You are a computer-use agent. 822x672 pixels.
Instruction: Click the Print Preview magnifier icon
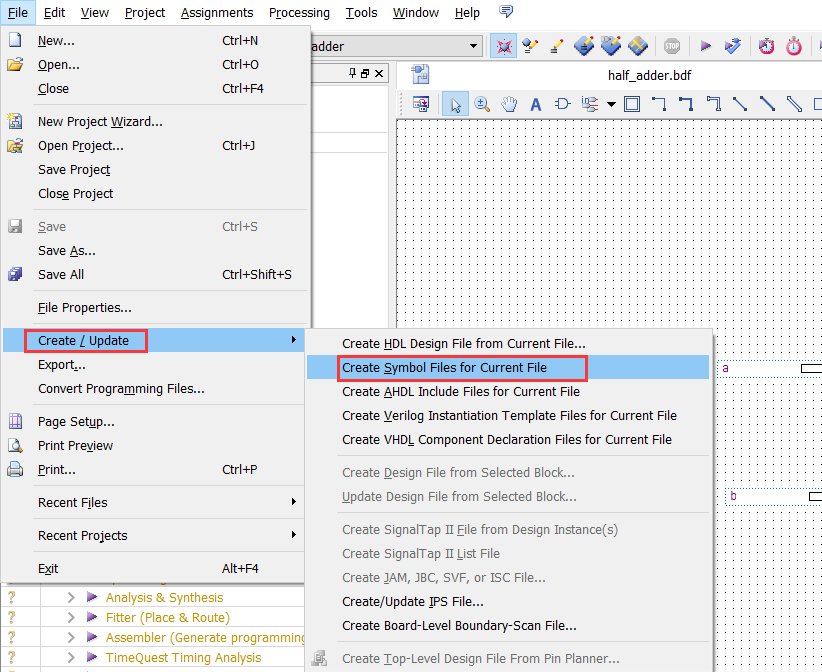15,446
